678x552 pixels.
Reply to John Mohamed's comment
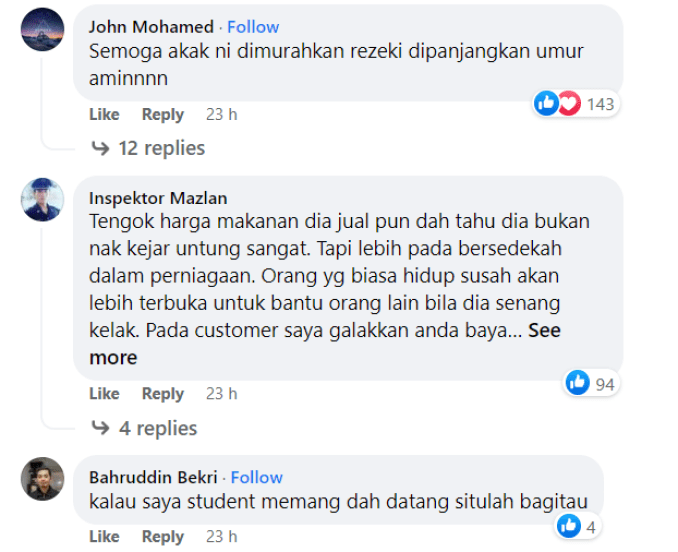163,115
